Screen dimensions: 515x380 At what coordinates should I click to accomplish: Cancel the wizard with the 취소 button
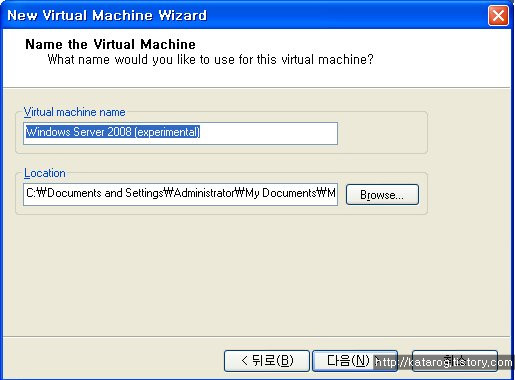click(455, 361)
